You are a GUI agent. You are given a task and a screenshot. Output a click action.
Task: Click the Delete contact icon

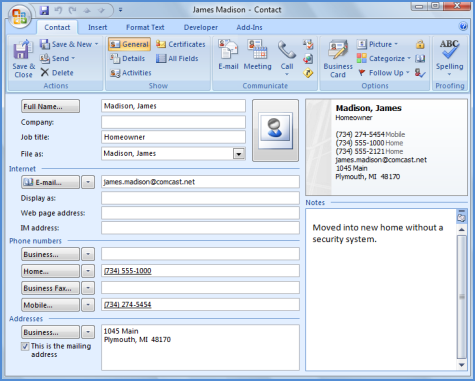click(x=57, y=73)
